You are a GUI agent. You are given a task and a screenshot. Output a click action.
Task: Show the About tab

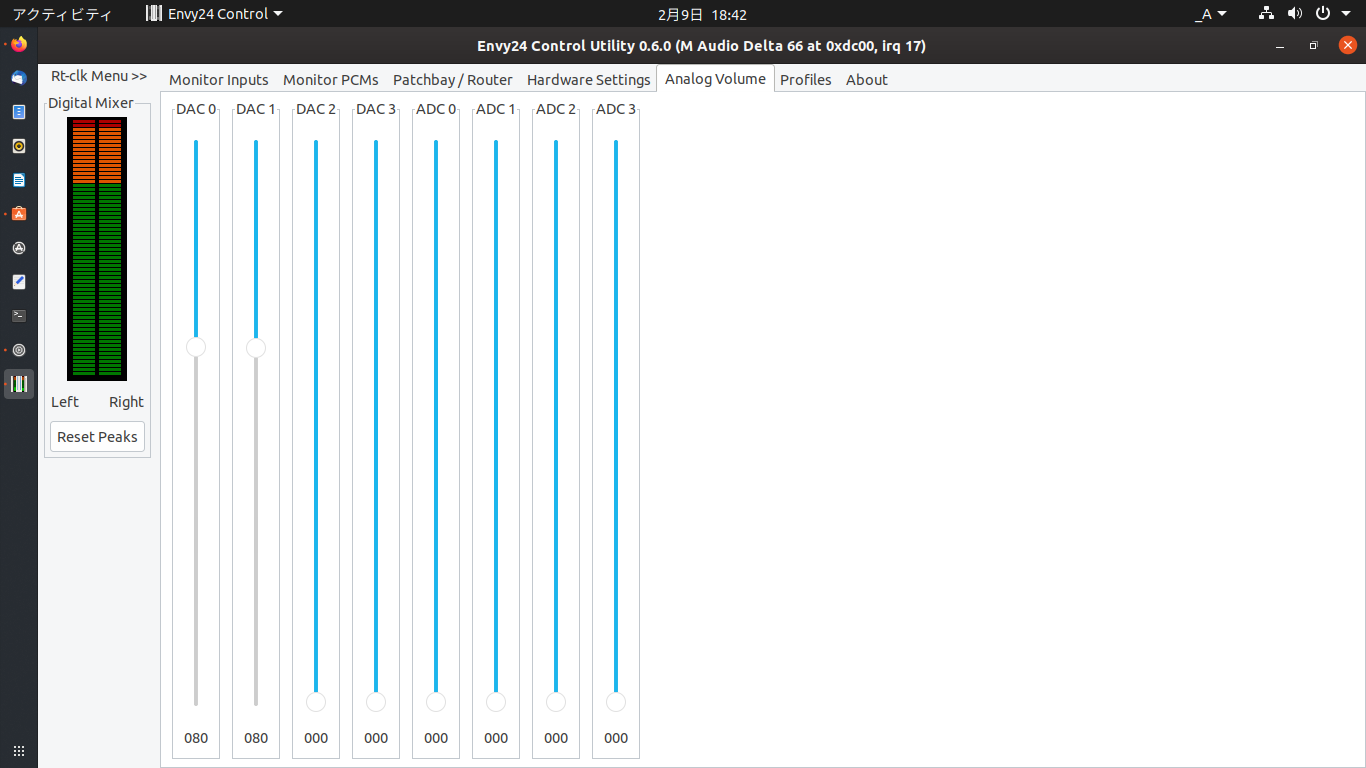tap(867, 80)
